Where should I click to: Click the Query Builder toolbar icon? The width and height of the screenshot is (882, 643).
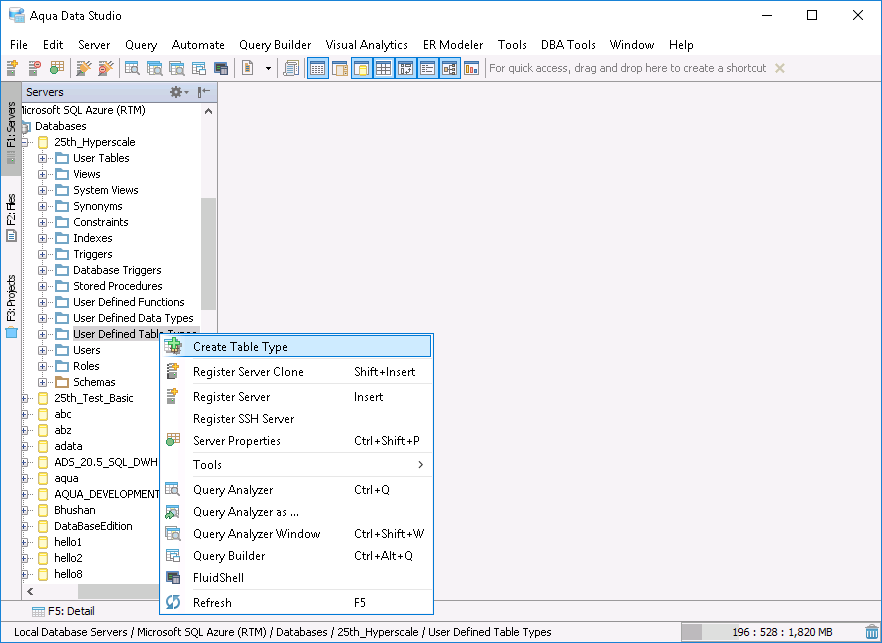tap(199, 68)
